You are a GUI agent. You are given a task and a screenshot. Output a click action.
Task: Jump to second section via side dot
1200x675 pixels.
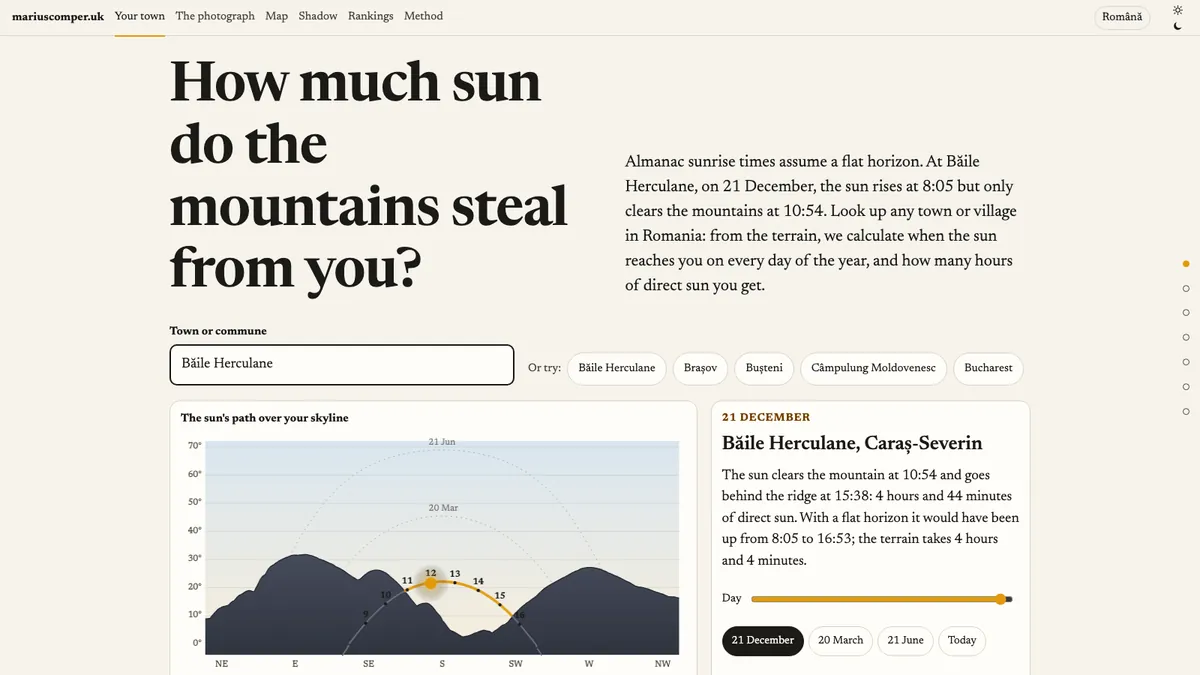pyautogui.click(x=1186, y=288)
